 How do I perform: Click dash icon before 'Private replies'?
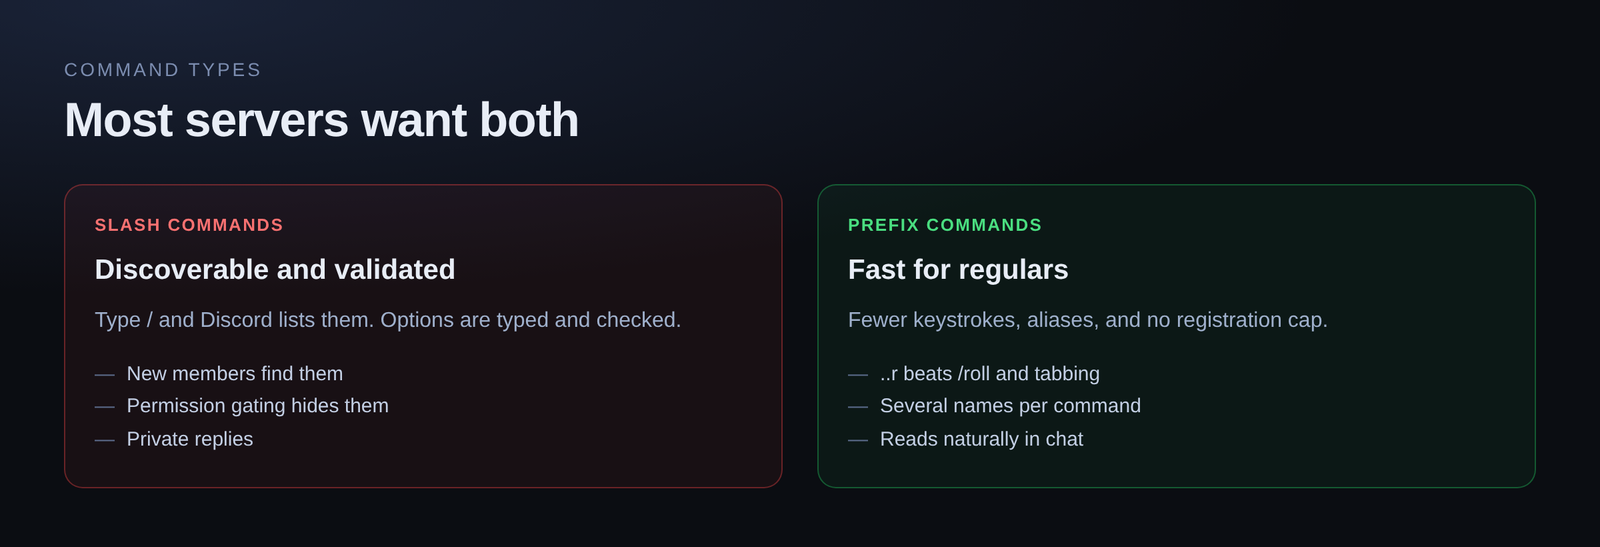[x=105, y=440]
